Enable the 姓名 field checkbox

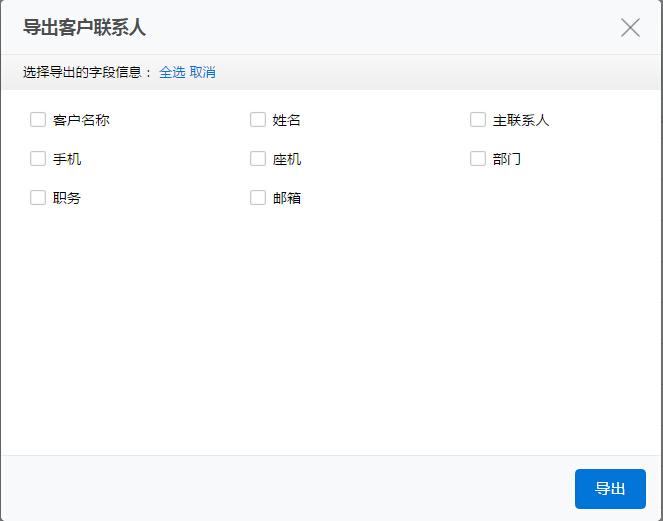point(258,120)
